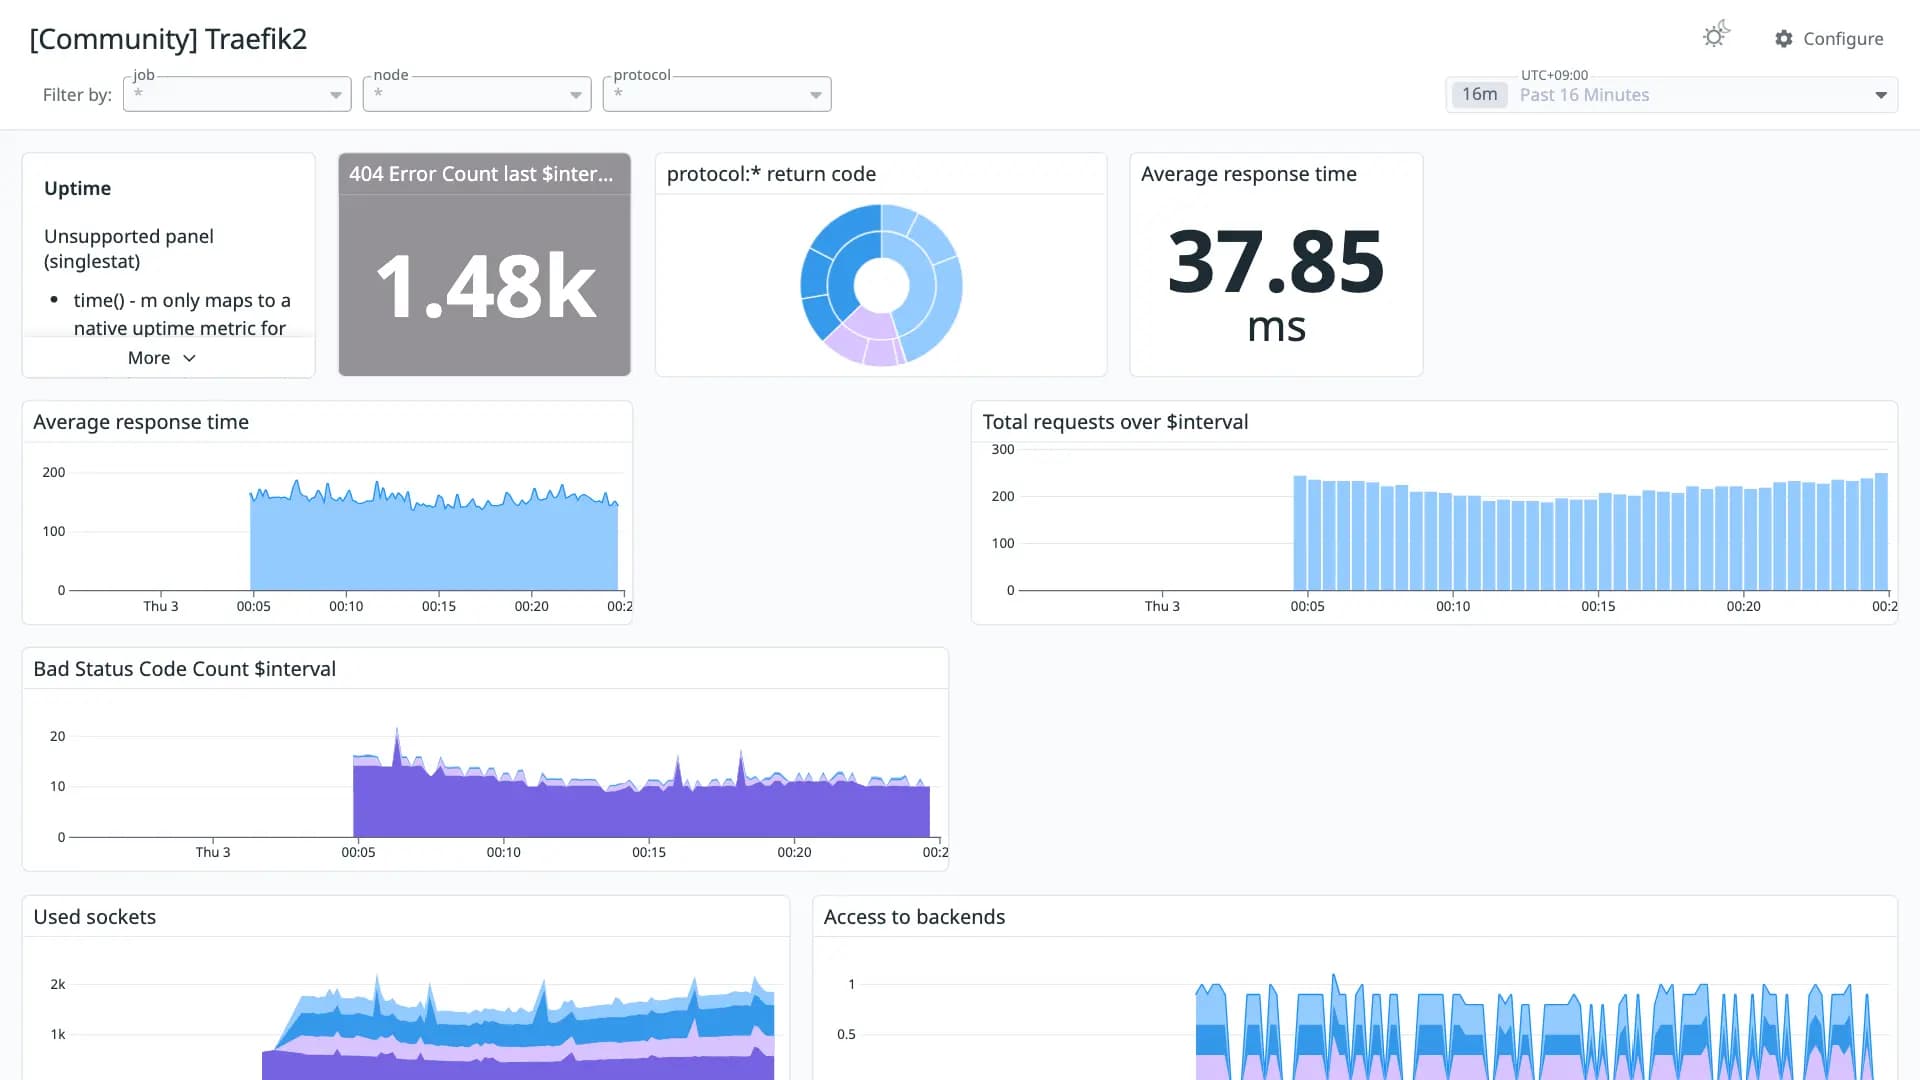This screenshot has width=1920, height=1080.
Task: Click the 00:20 marker on Bad Status Code graph
Action: 794,852
